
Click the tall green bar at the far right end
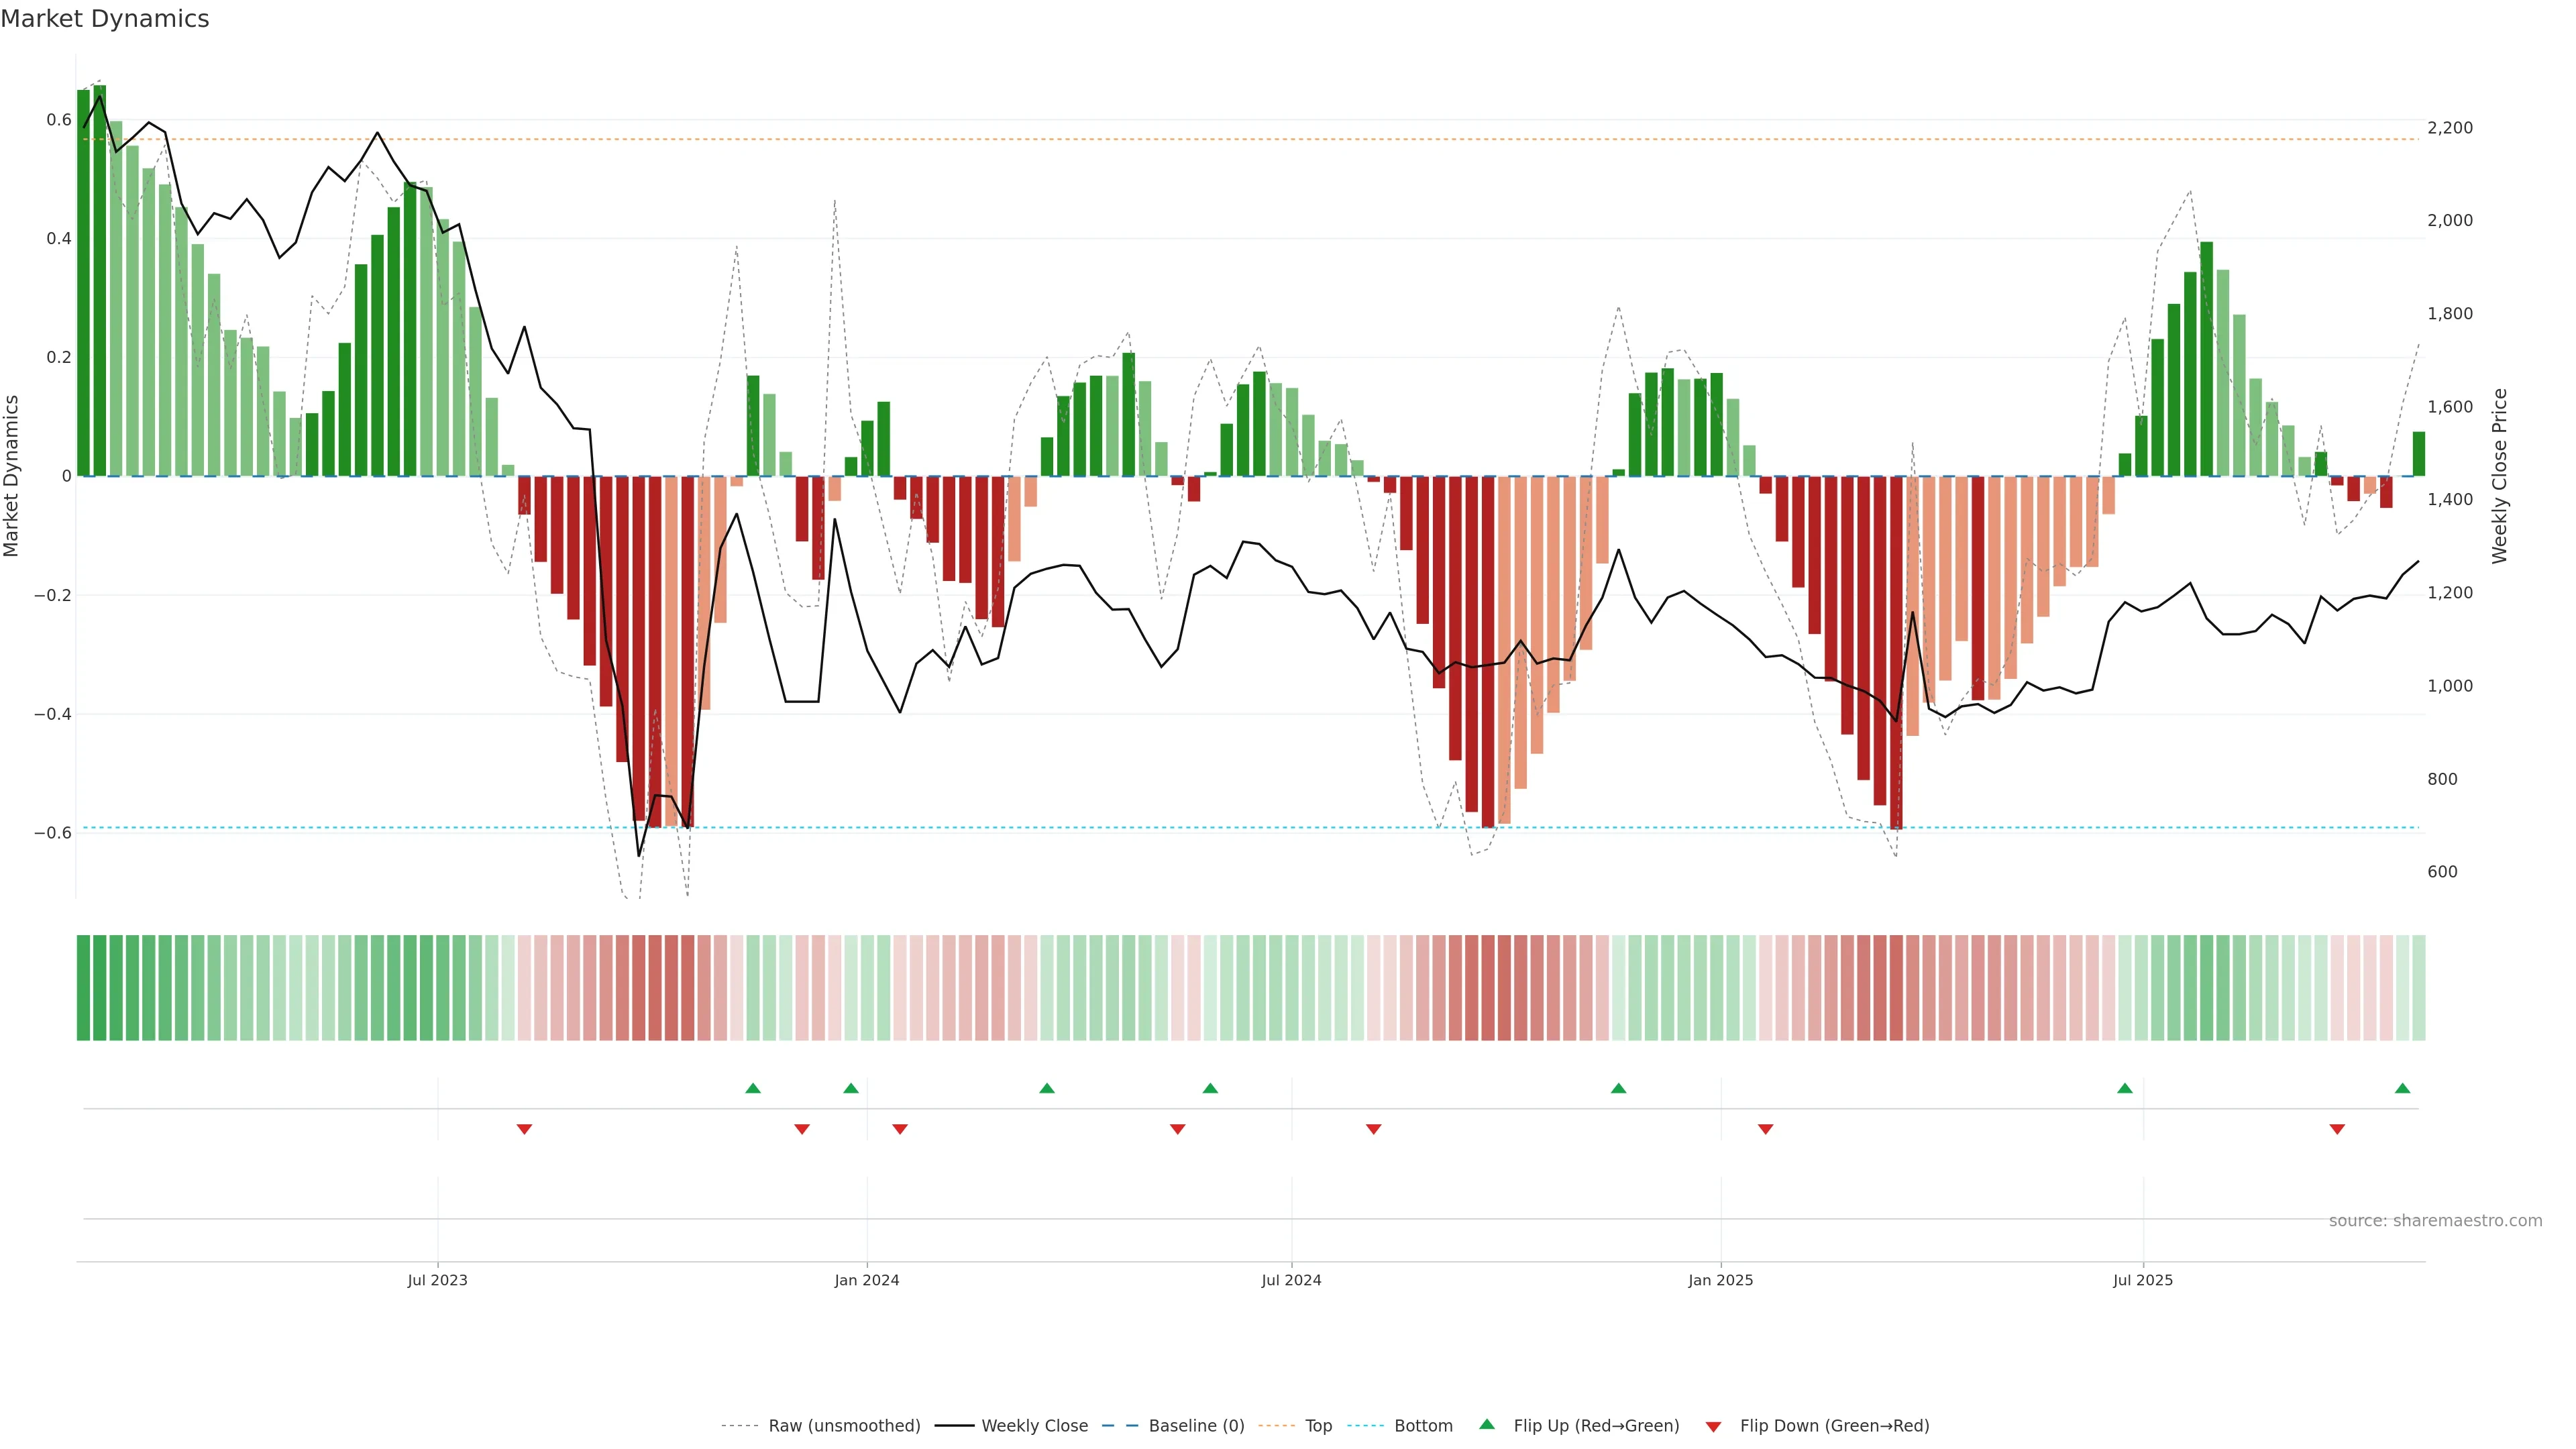(2418, 454)
